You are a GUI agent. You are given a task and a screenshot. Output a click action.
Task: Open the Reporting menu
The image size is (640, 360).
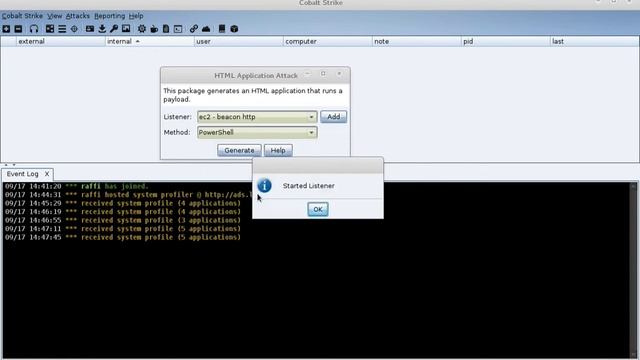pyautogui.click(x=109, y=16)
